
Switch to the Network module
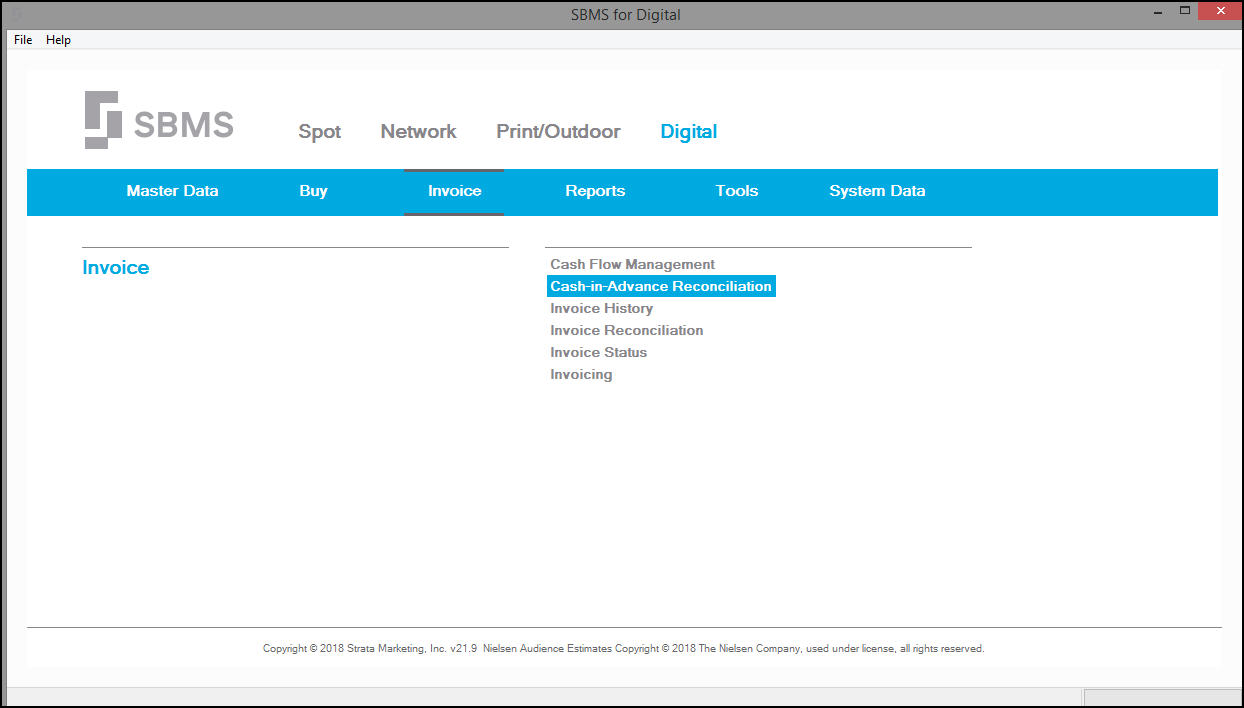coord(418,132)
